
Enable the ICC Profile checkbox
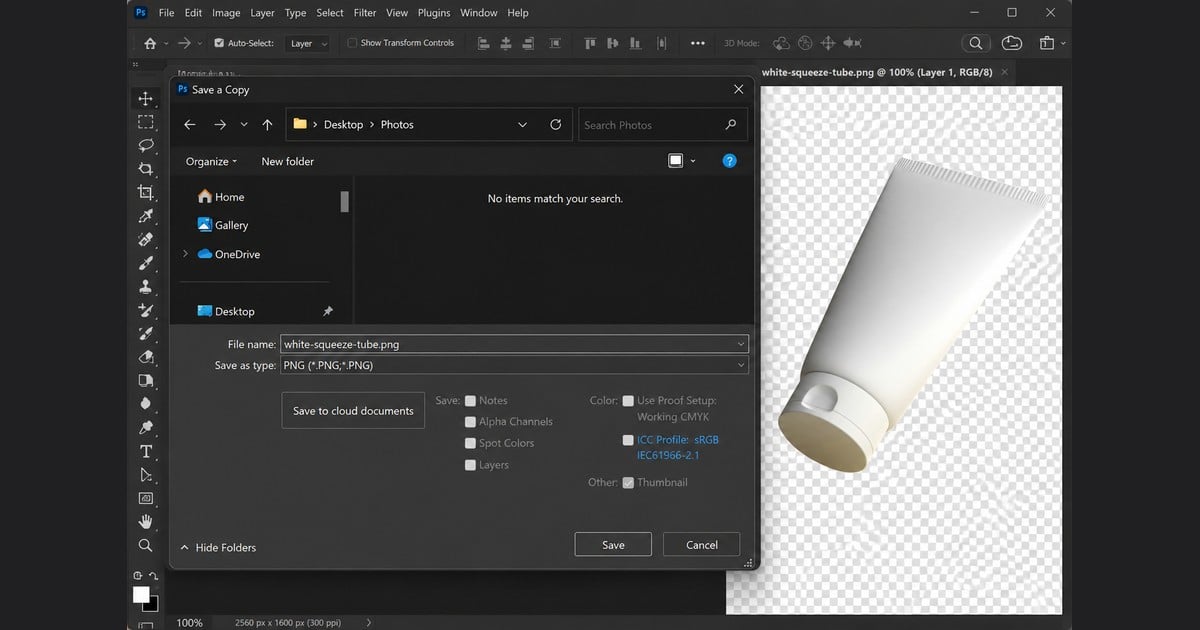[x=628, y=440]
